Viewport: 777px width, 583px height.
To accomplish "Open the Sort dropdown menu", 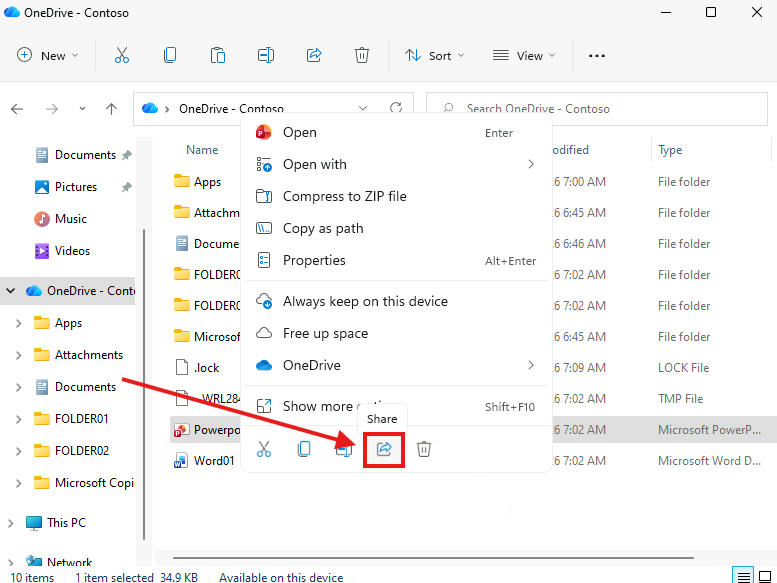I will pyautogui.click(x=435, y=55).
